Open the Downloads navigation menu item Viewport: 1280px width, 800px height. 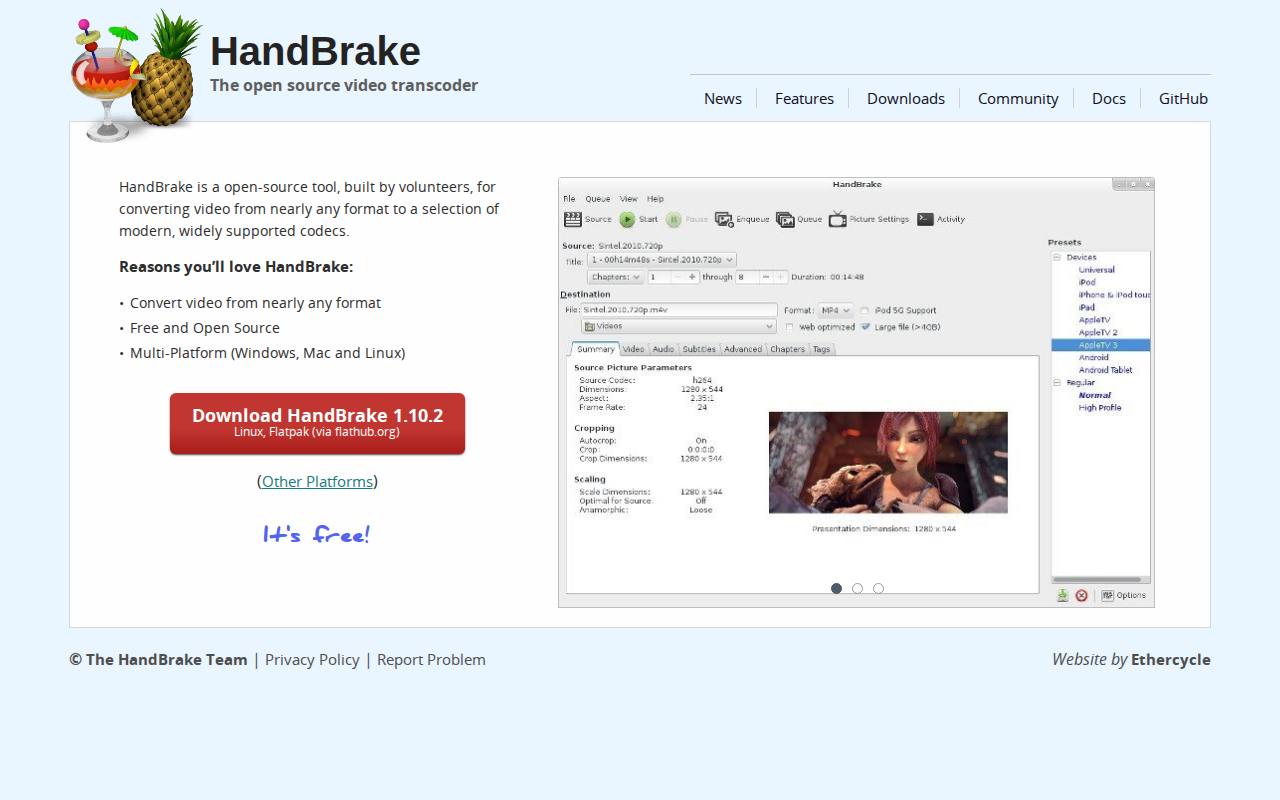(905, 98)
